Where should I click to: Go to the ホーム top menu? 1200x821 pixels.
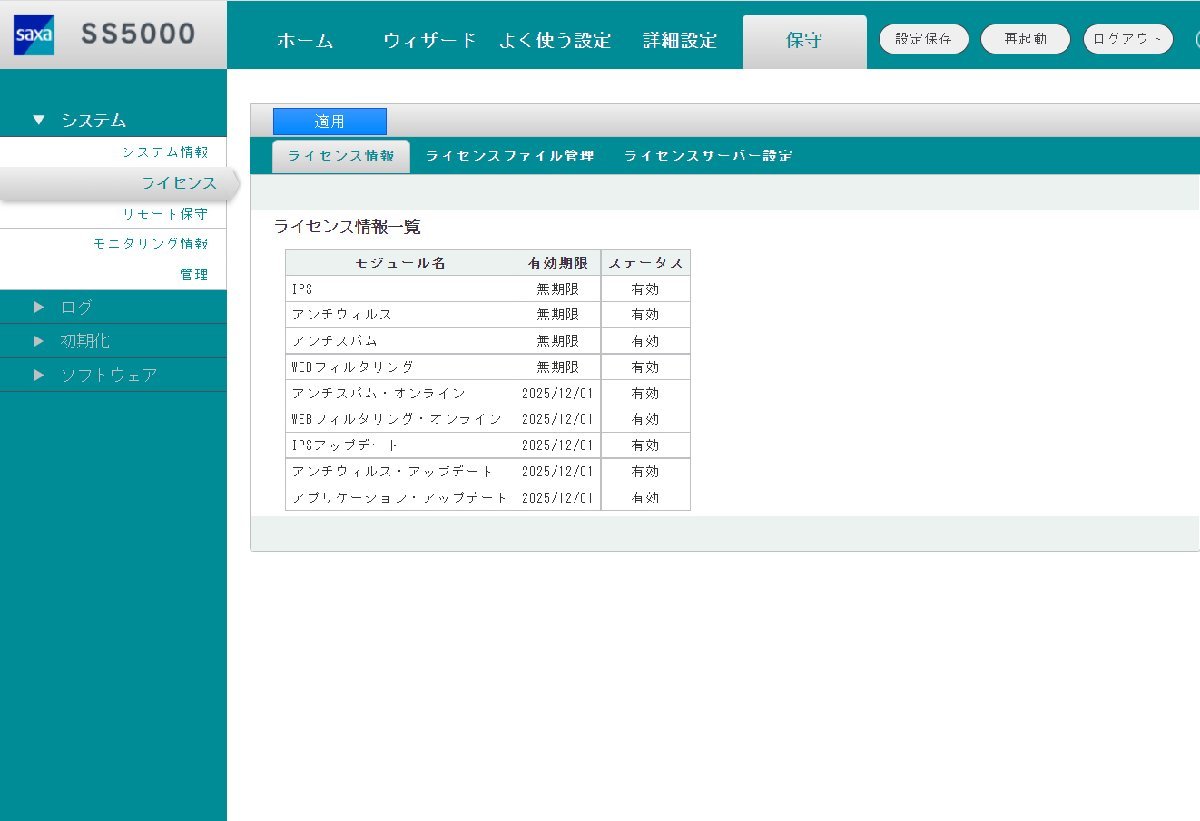pyautogui.click(x=304, y=41)
